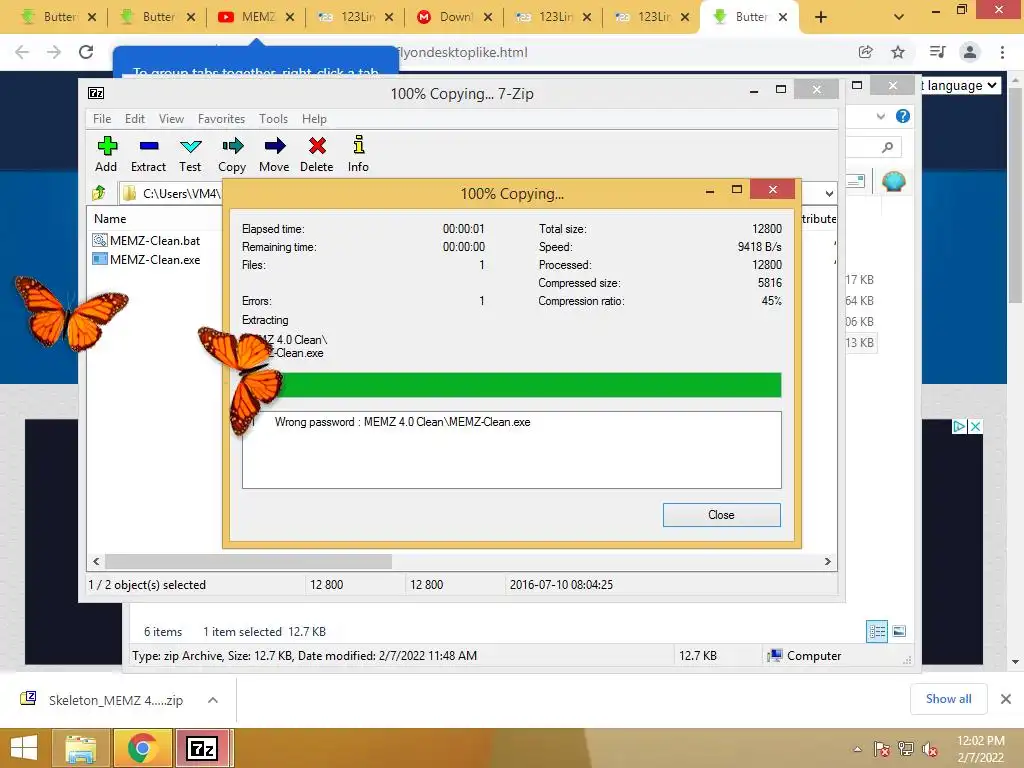
Task: Open the Tools menu in 7-Zip
Action: pyautogui.click(x=273, y=119)
